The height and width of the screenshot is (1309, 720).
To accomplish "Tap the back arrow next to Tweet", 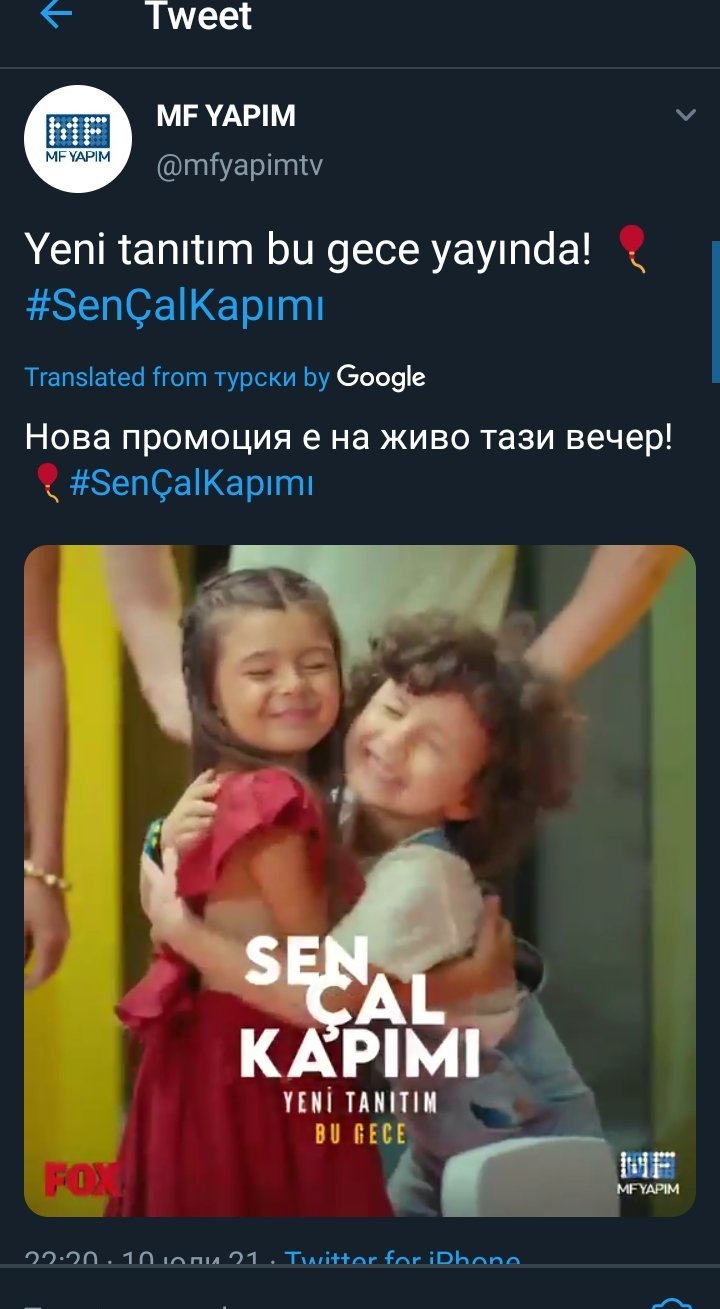I will tap(56, 15).
